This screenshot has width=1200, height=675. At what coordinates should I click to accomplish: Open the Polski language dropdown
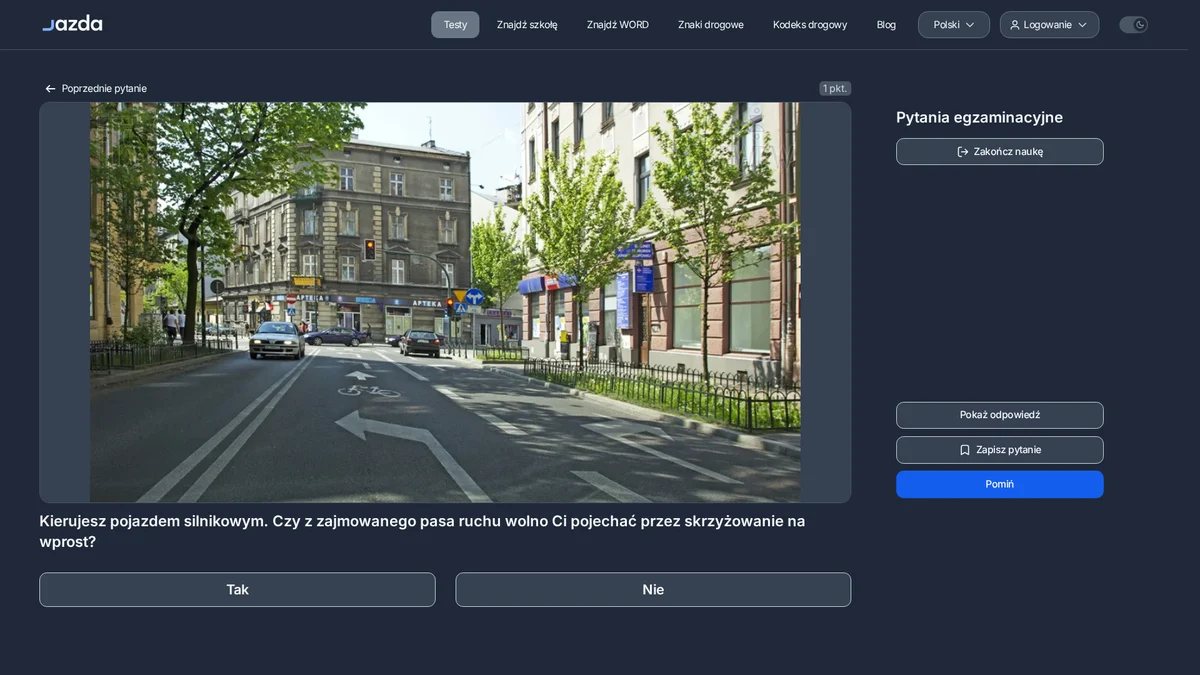coord(954,25)
